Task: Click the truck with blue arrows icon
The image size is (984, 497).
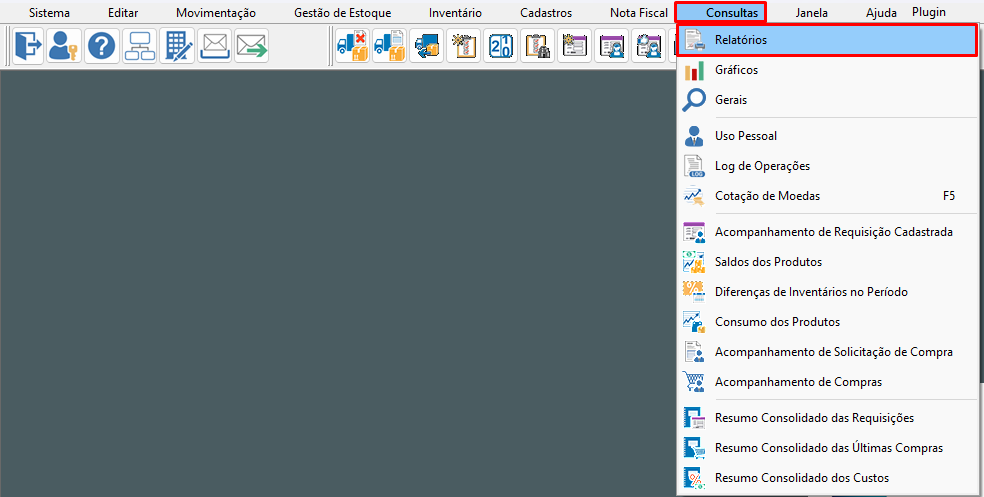Action: tap(427, 46)
